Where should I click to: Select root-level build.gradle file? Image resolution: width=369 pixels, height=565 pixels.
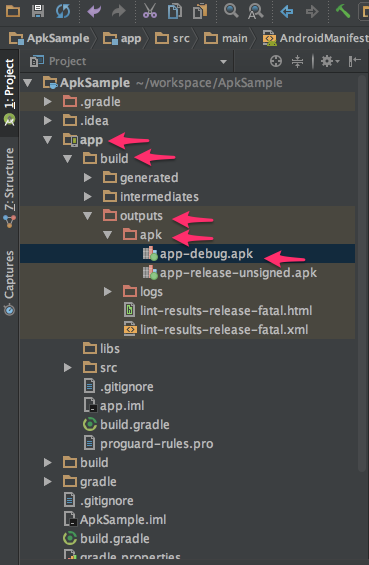(187, 539)
